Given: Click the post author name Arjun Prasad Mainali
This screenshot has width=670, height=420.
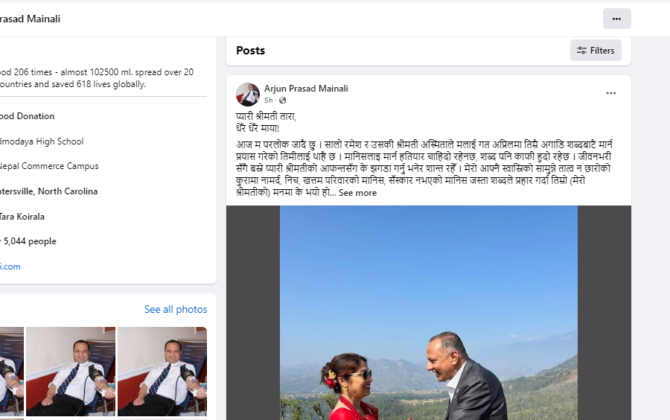Looking at the screenshot, I should coord(306,88).
